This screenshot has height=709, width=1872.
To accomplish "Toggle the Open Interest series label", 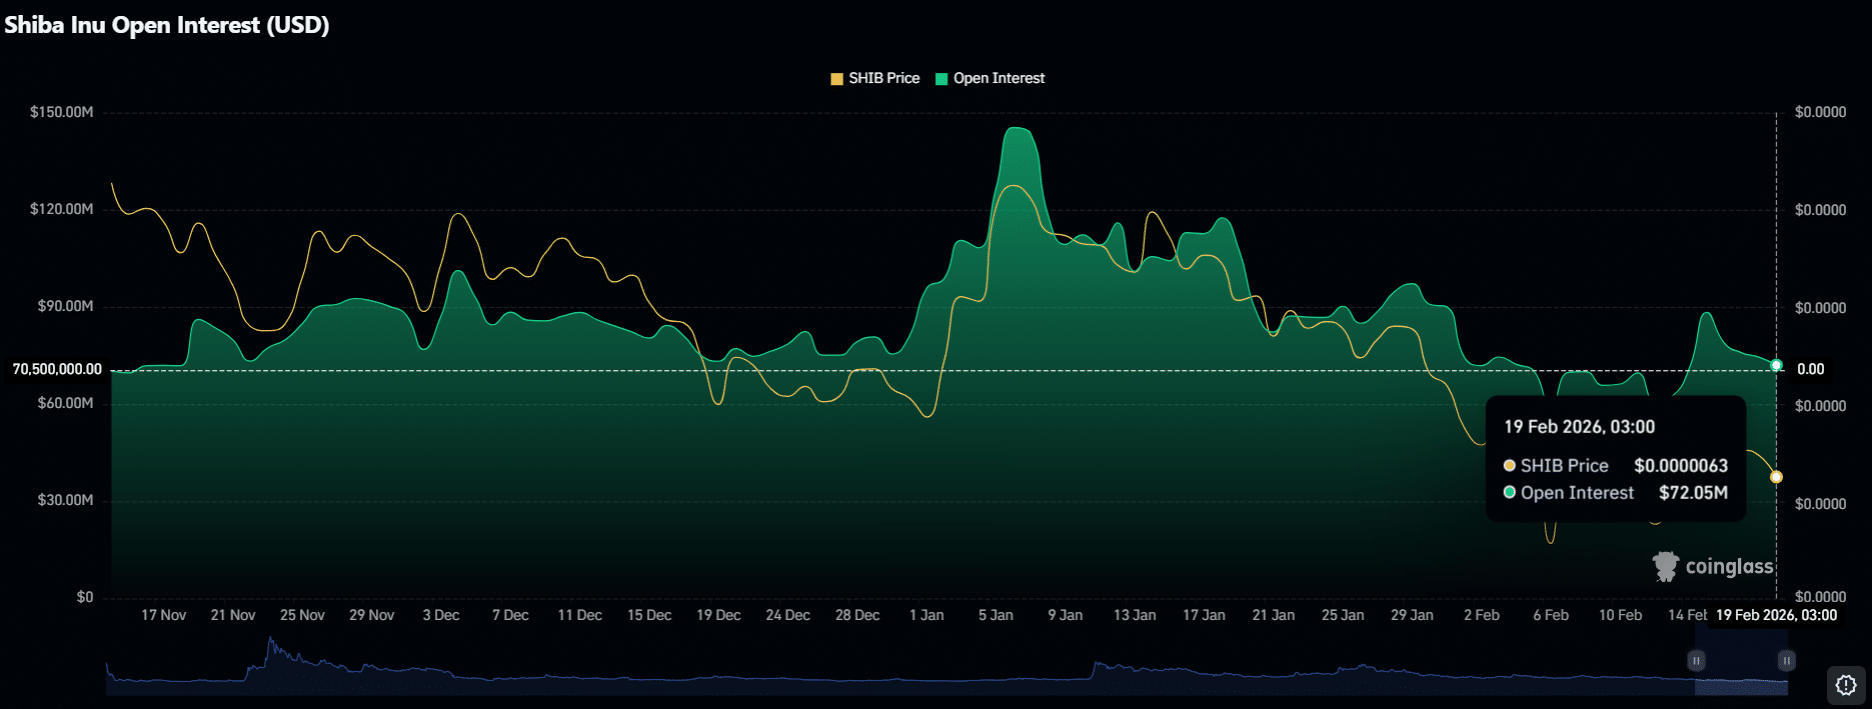I will coord(998,78).
